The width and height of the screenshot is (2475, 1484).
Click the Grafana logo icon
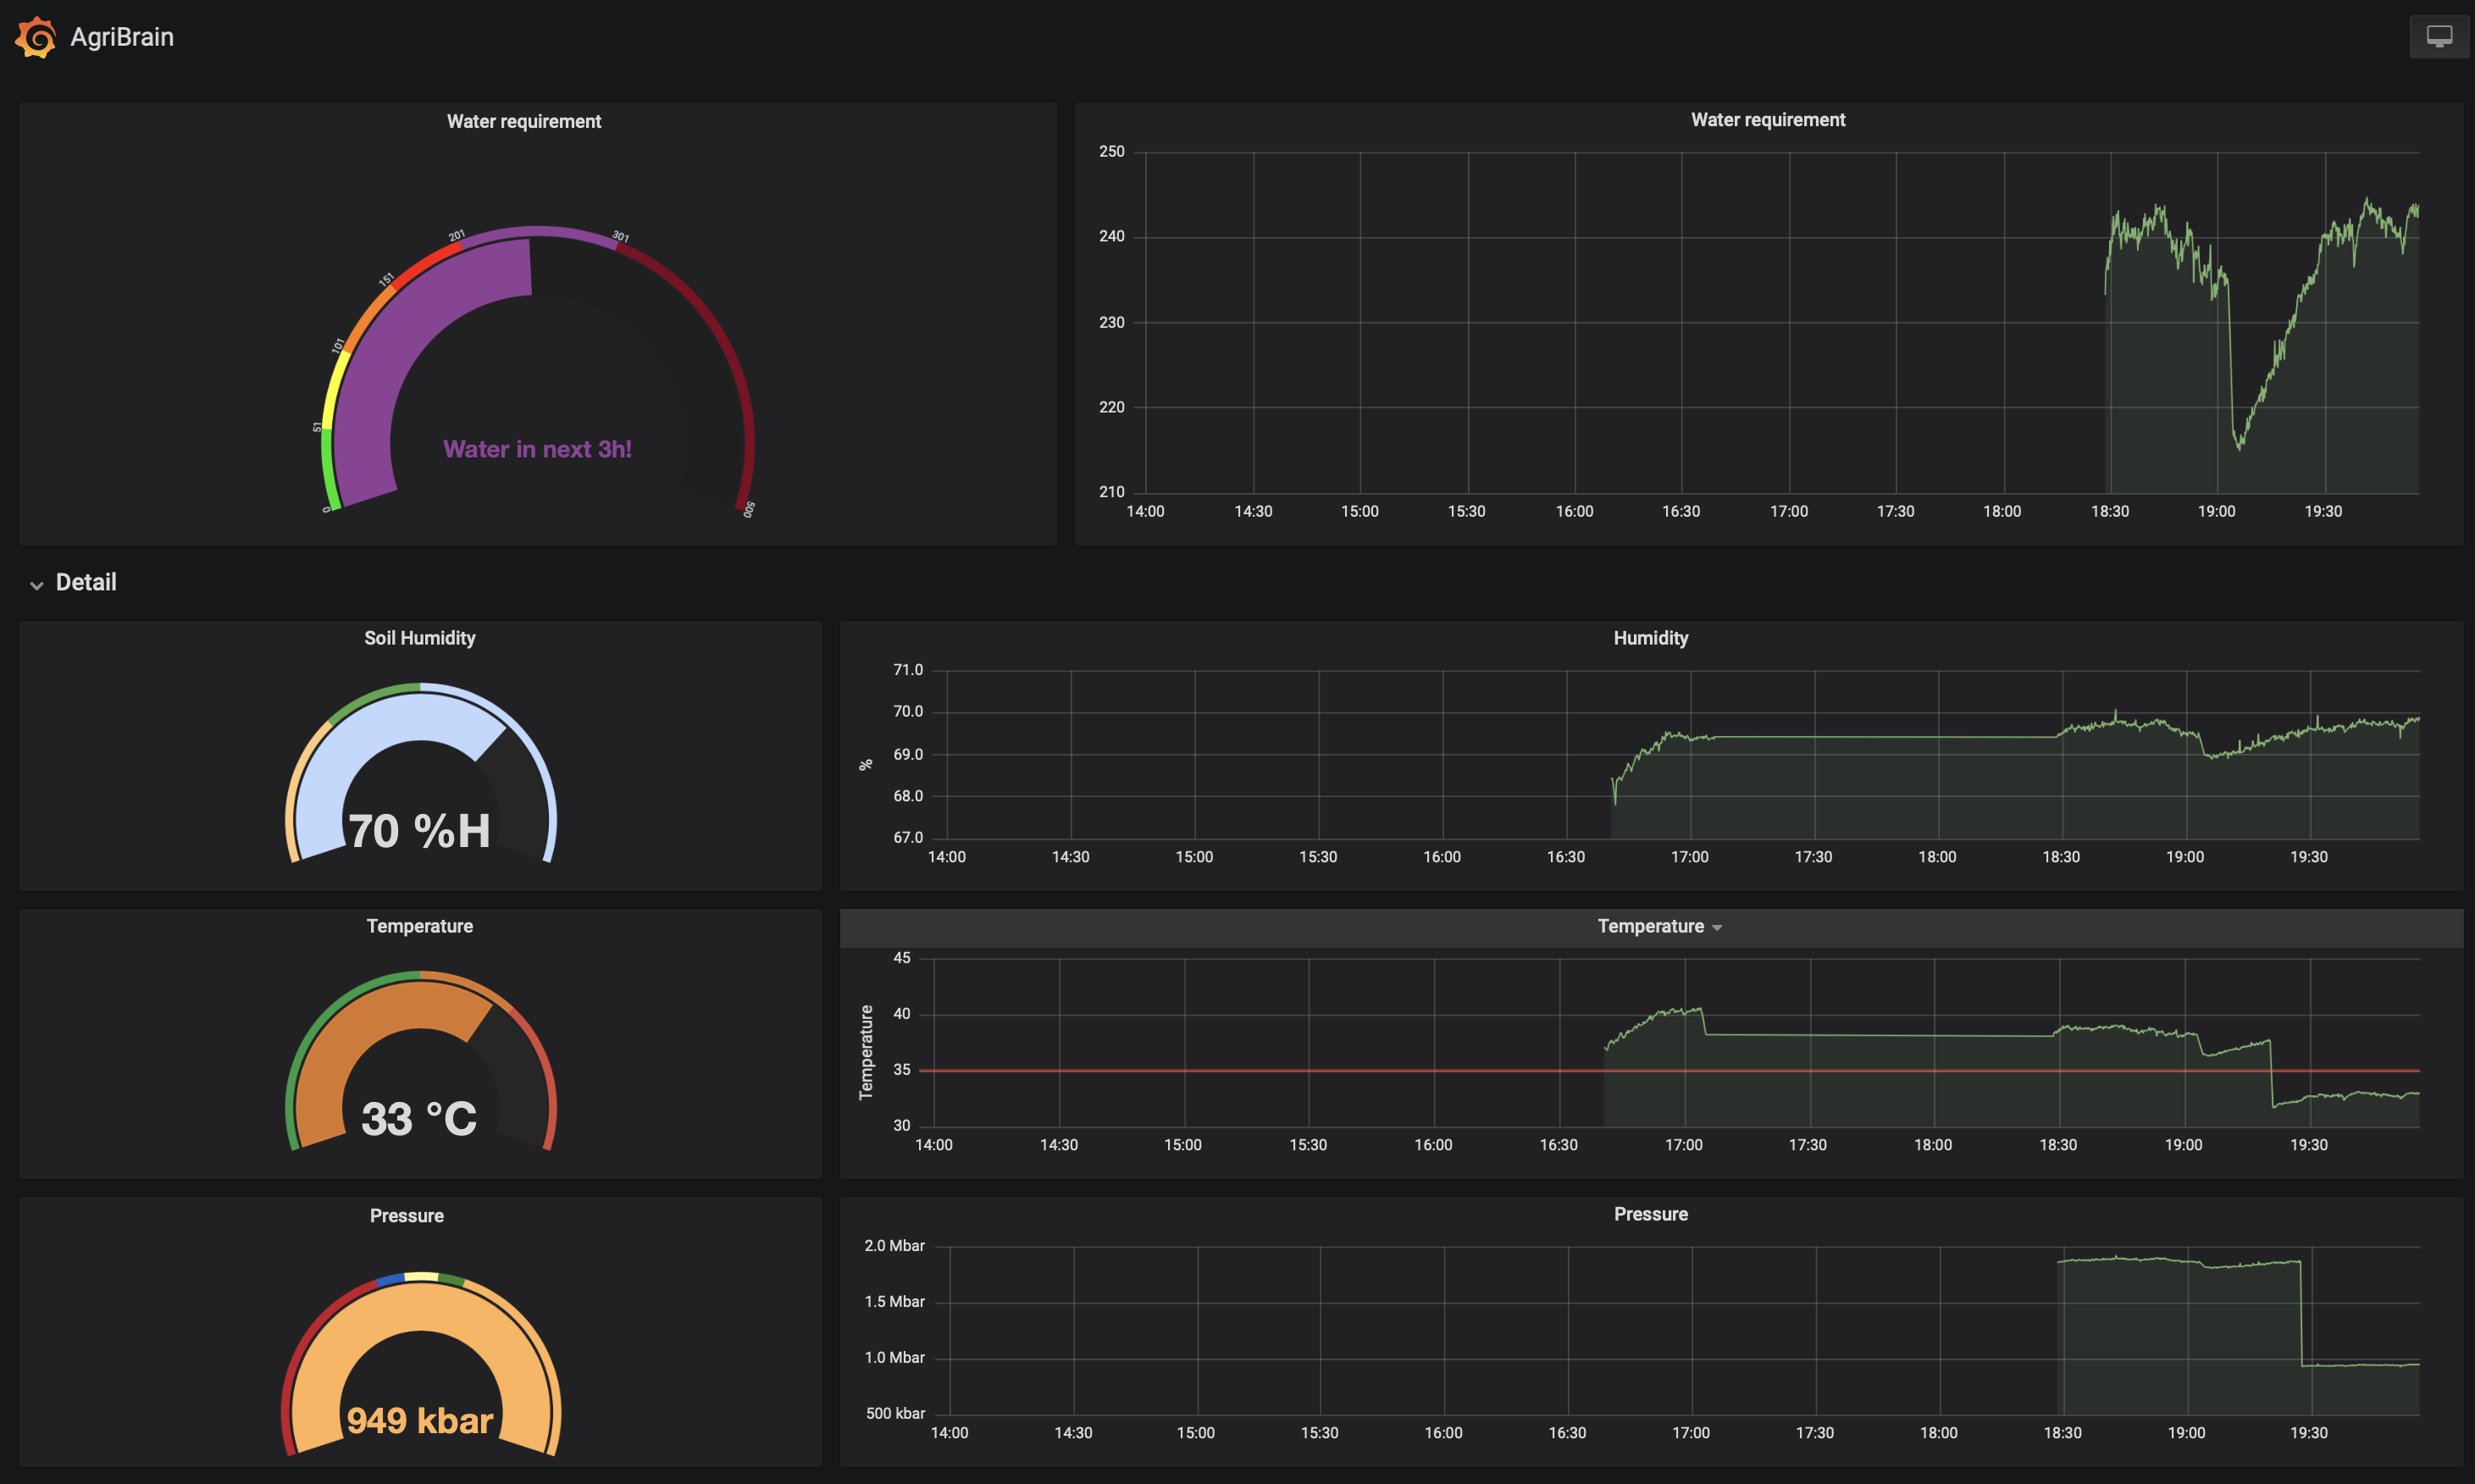(36, 37)
